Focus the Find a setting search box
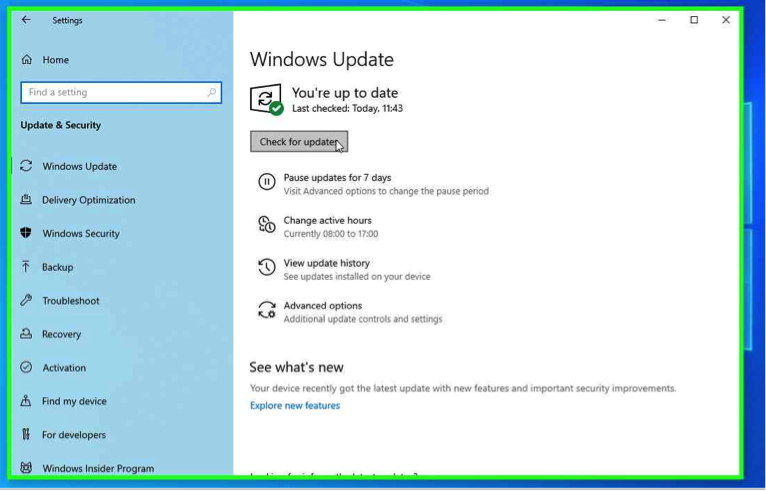Viewport: 766px width, 491px height. 112,93
